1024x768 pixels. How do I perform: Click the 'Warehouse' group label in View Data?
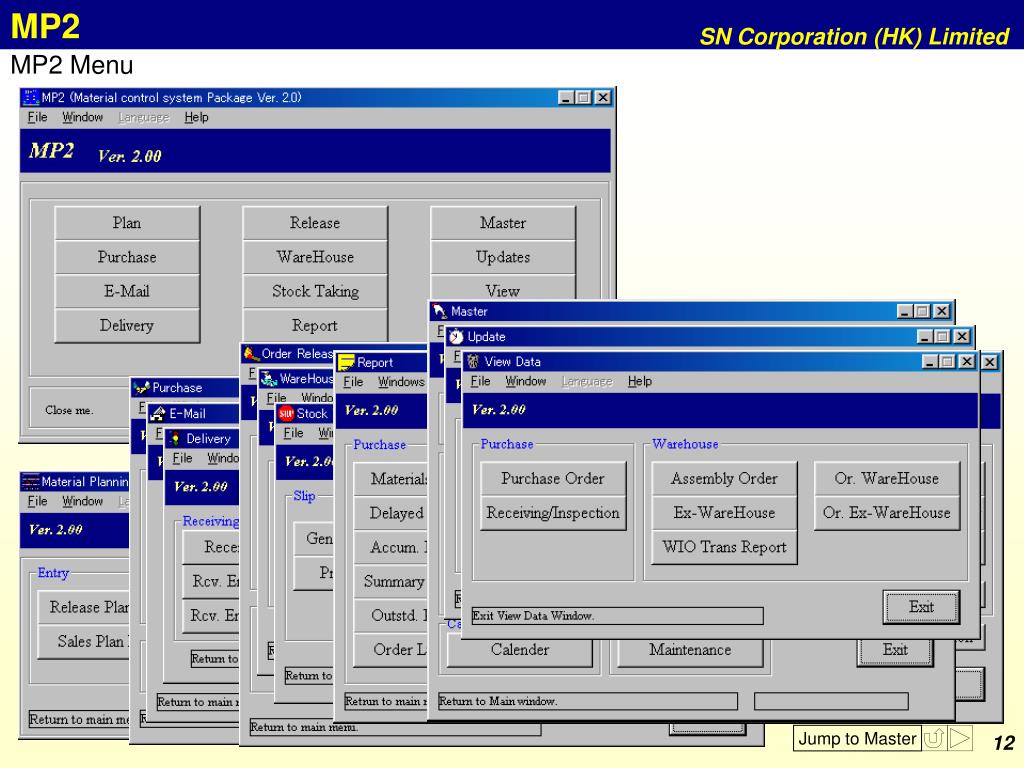[x=685, y=444]
